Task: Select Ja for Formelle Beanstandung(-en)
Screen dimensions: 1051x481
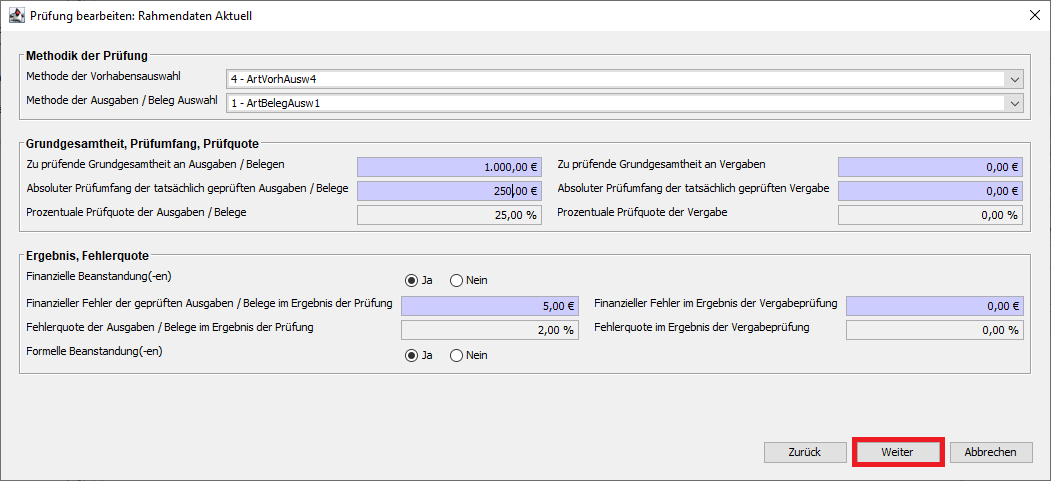Action: pyautogui.click(x=411, y=355)
